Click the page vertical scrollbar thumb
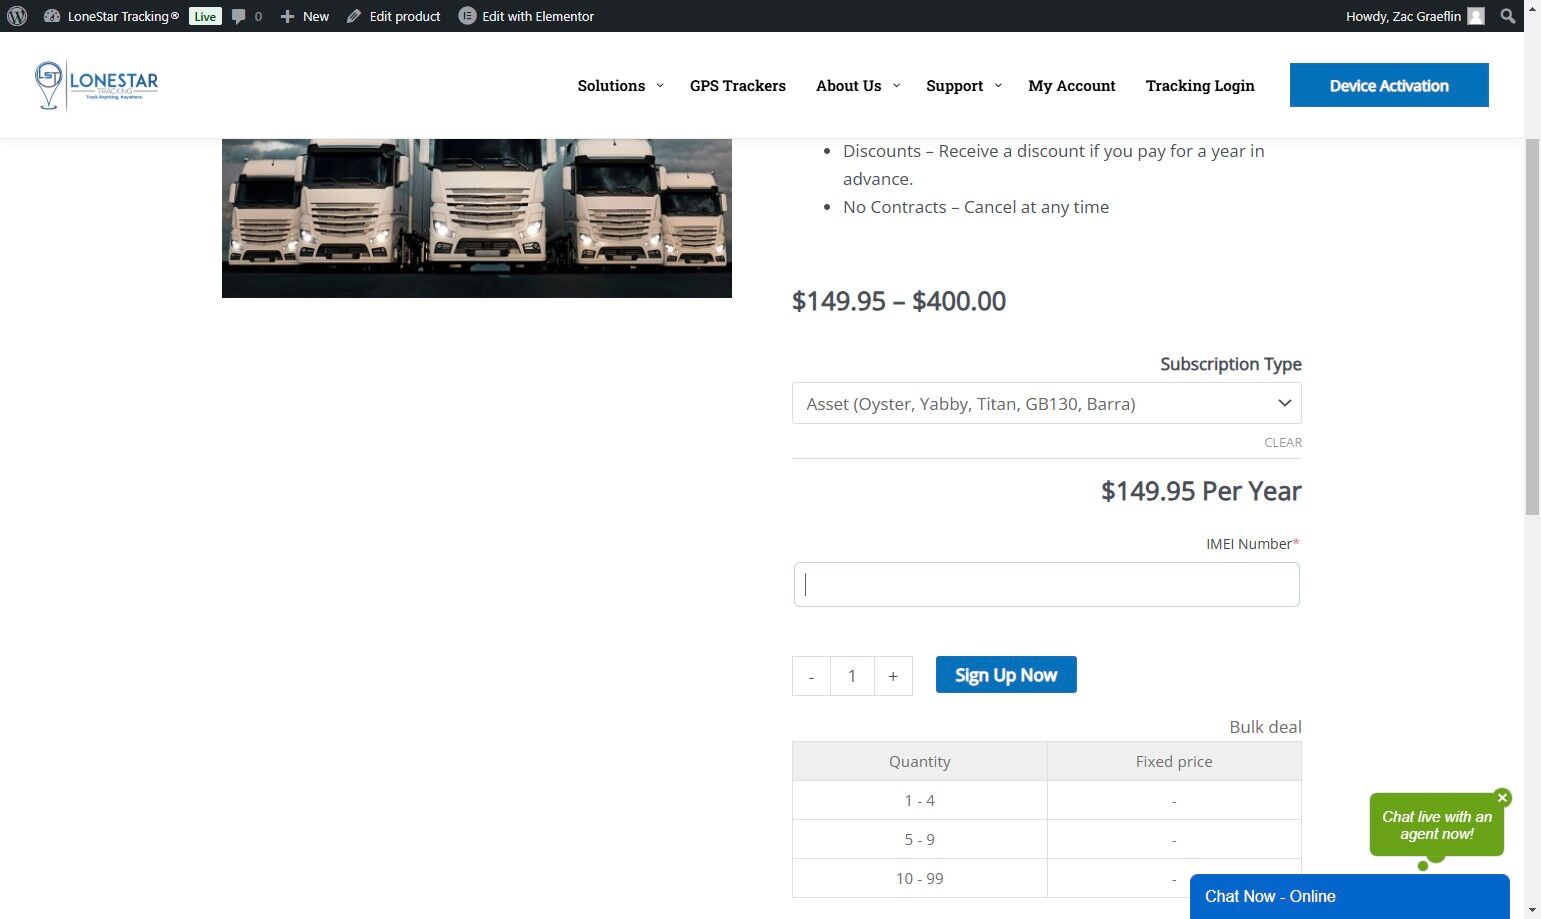This screenshot has height=919, width=1541. click(x=1532, y=327)
